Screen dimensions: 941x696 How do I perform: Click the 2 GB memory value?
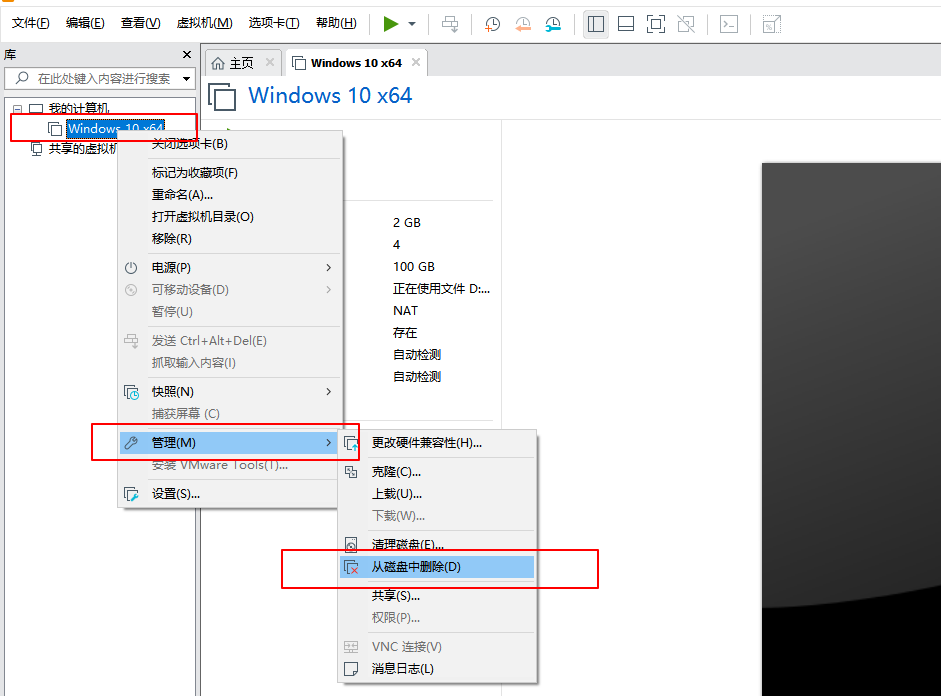click(407, 223)
